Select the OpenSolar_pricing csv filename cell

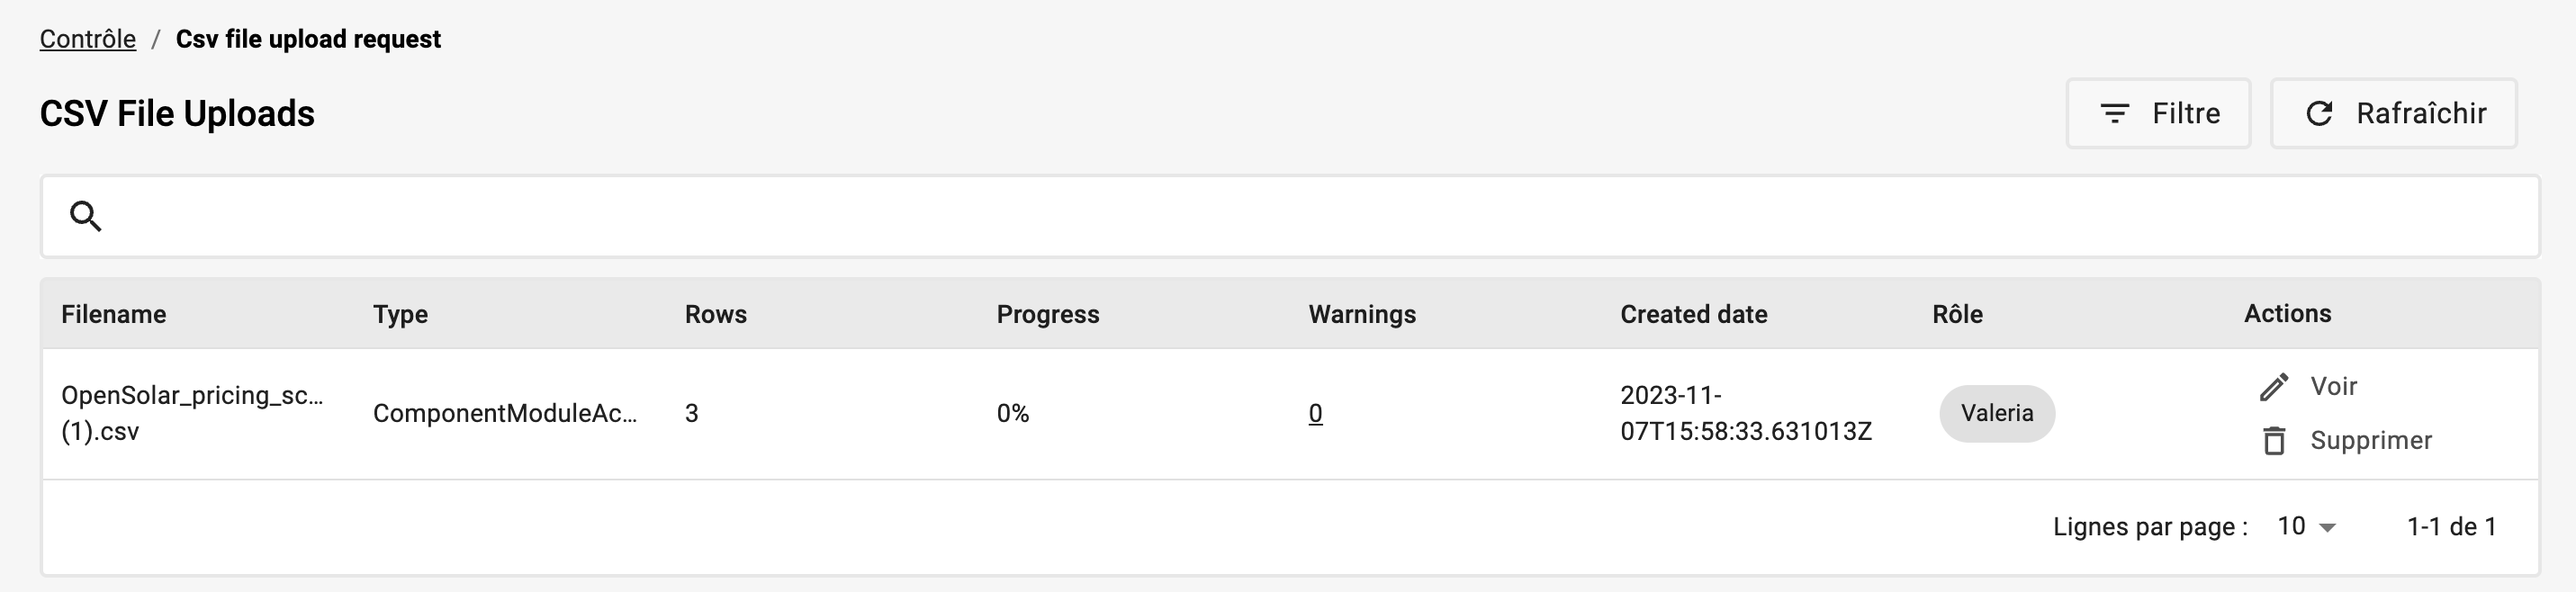[192, 413]
